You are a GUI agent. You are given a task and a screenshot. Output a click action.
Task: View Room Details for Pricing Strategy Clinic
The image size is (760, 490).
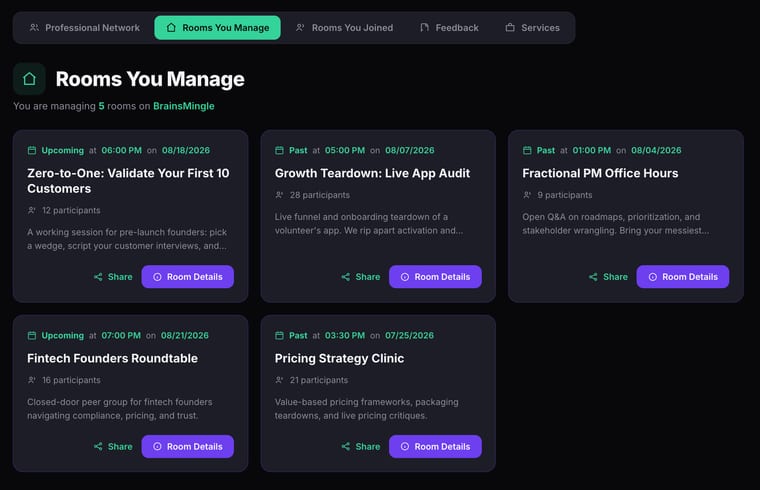pyautogui.click(x=435, y=446)
